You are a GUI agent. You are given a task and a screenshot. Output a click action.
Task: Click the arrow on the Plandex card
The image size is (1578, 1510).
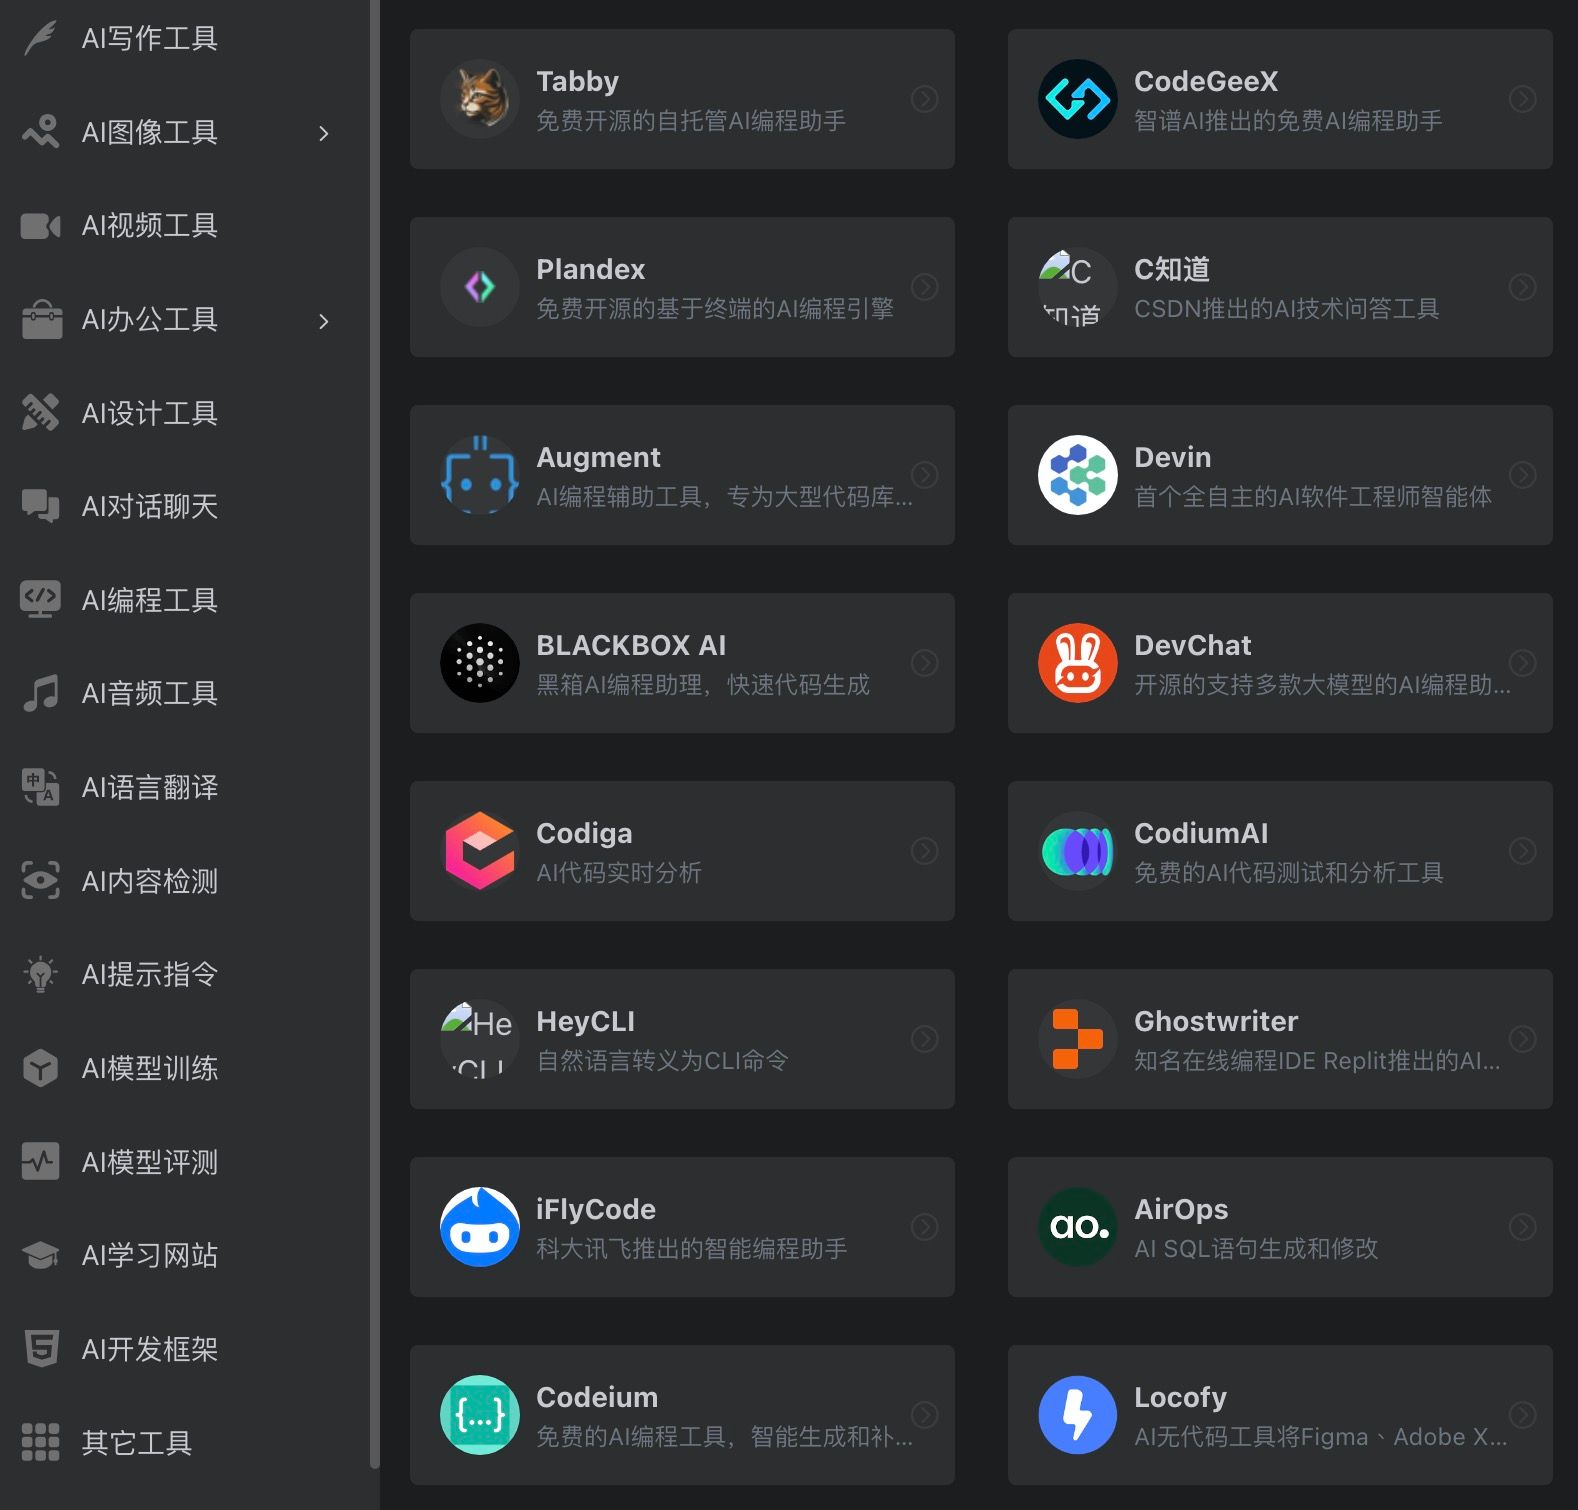coord(925,287)
